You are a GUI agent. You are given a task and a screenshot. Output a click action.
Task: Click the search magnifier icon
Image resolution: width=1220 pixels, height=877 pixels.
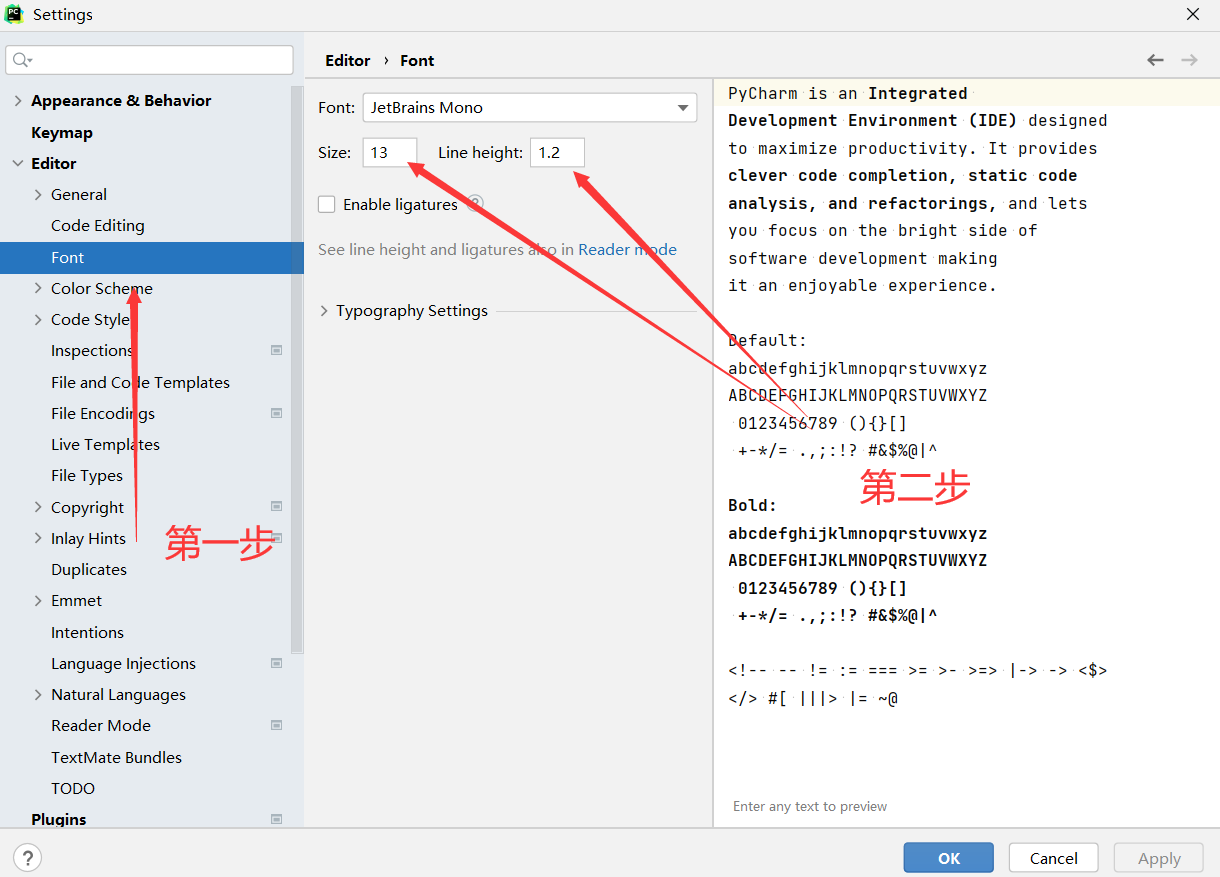21,60
